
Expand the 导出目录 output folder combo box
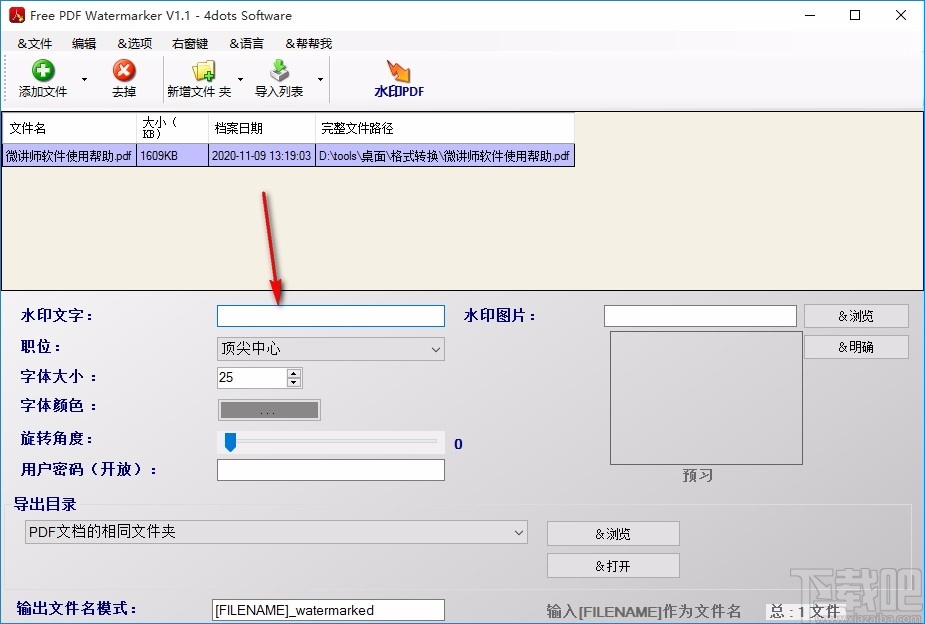519,532
